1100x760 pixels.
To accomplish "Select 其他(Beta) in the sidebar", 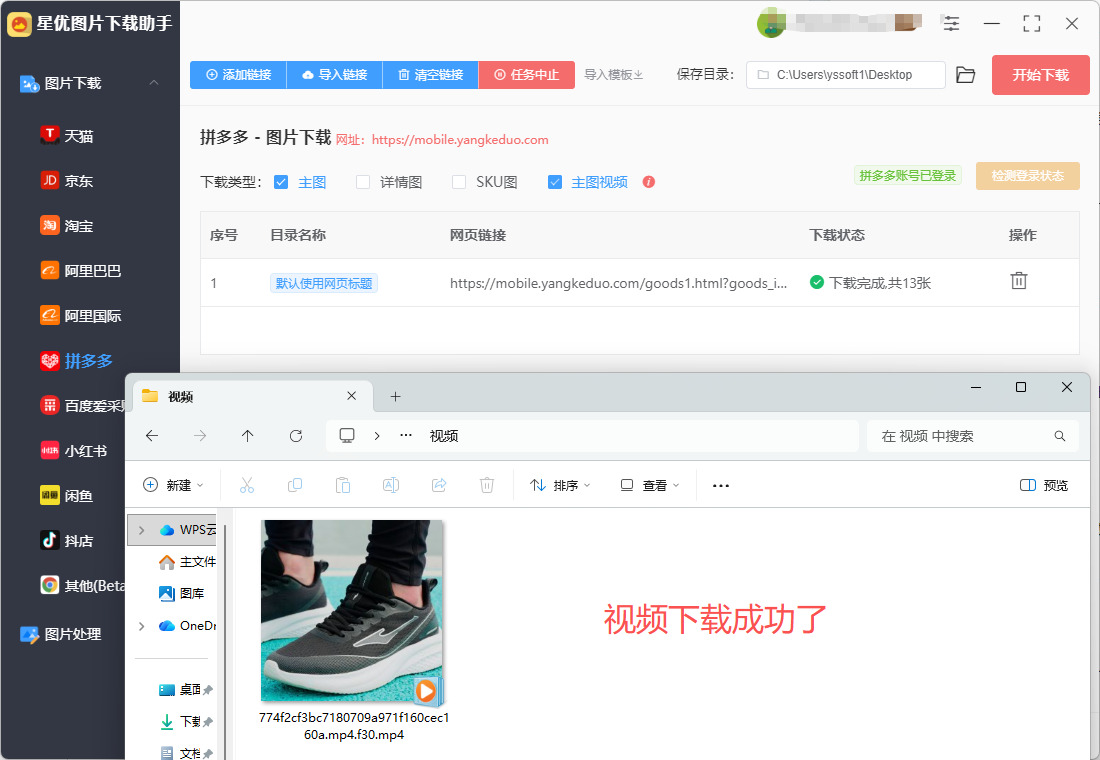I will 83,585.
